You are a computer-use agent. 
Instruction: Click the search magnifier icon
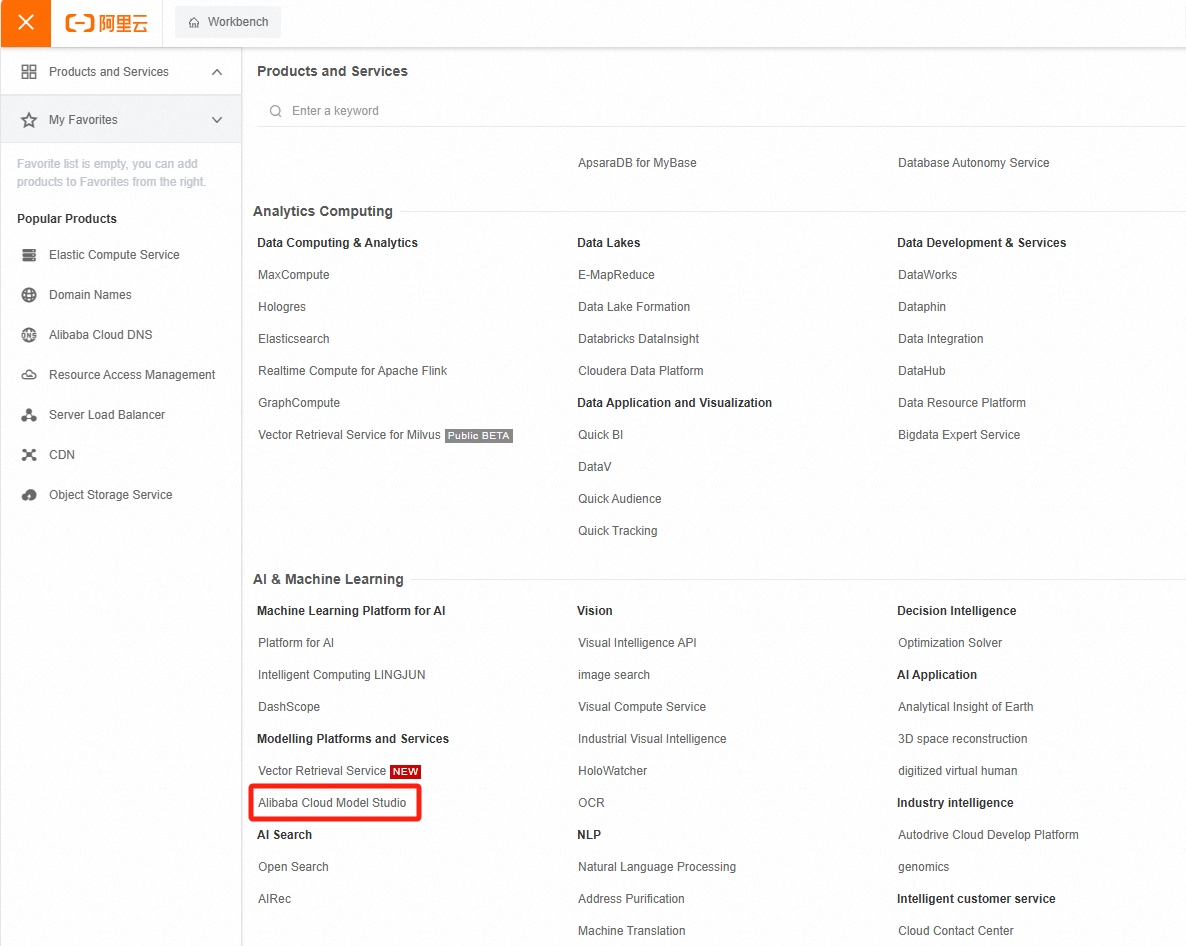(275, 111)
